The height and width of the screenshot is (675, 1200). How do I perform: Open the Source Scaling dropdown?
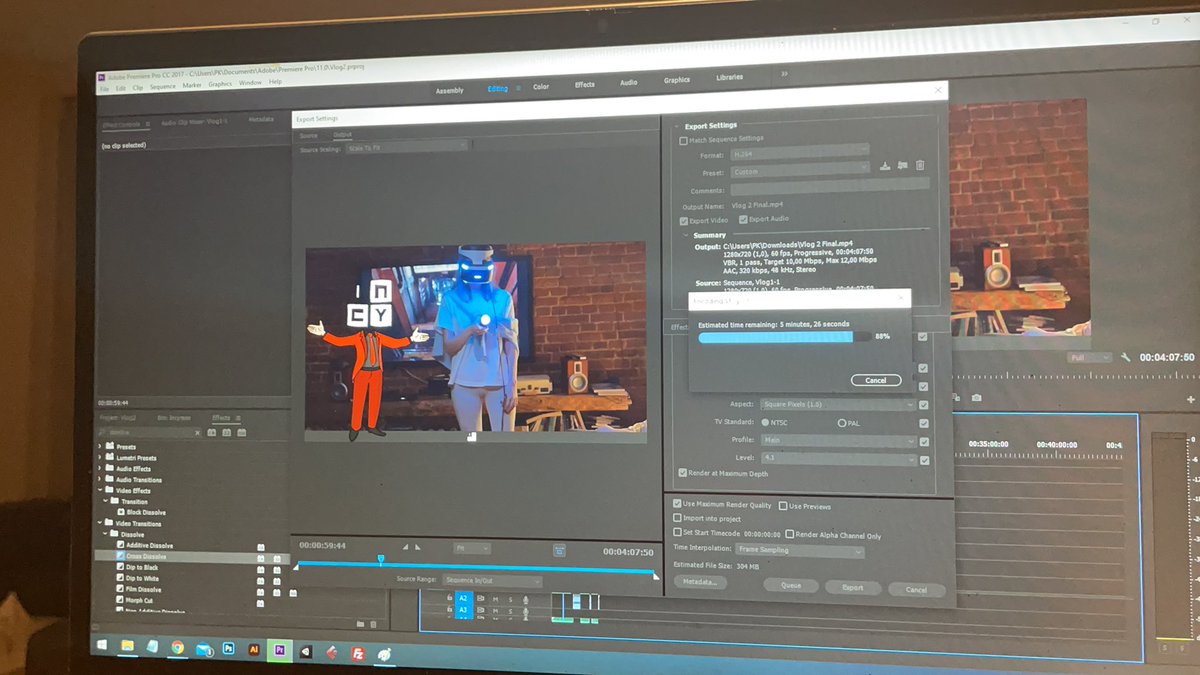tap(407, 149)
